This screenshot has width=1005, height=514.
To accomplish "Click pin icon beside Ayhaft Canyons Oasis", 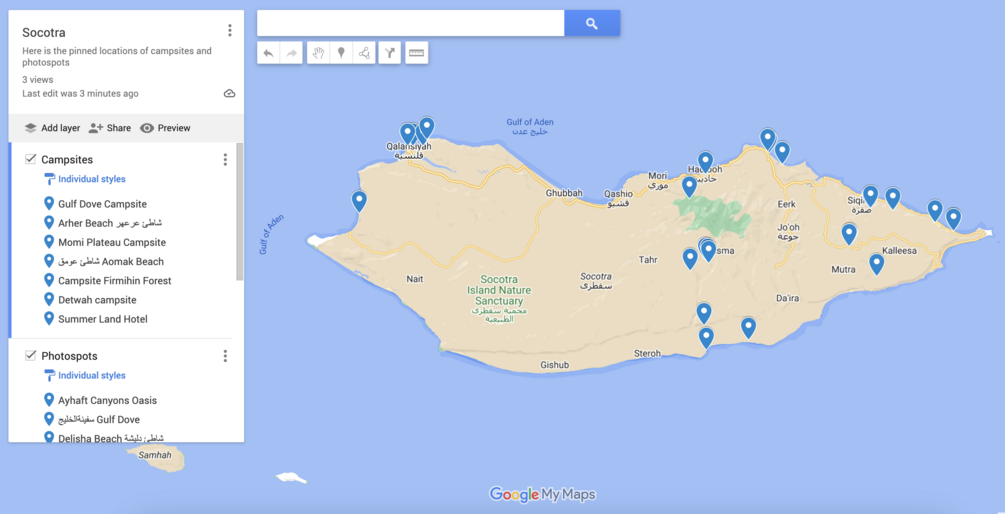I will click(x=48, y=400).
